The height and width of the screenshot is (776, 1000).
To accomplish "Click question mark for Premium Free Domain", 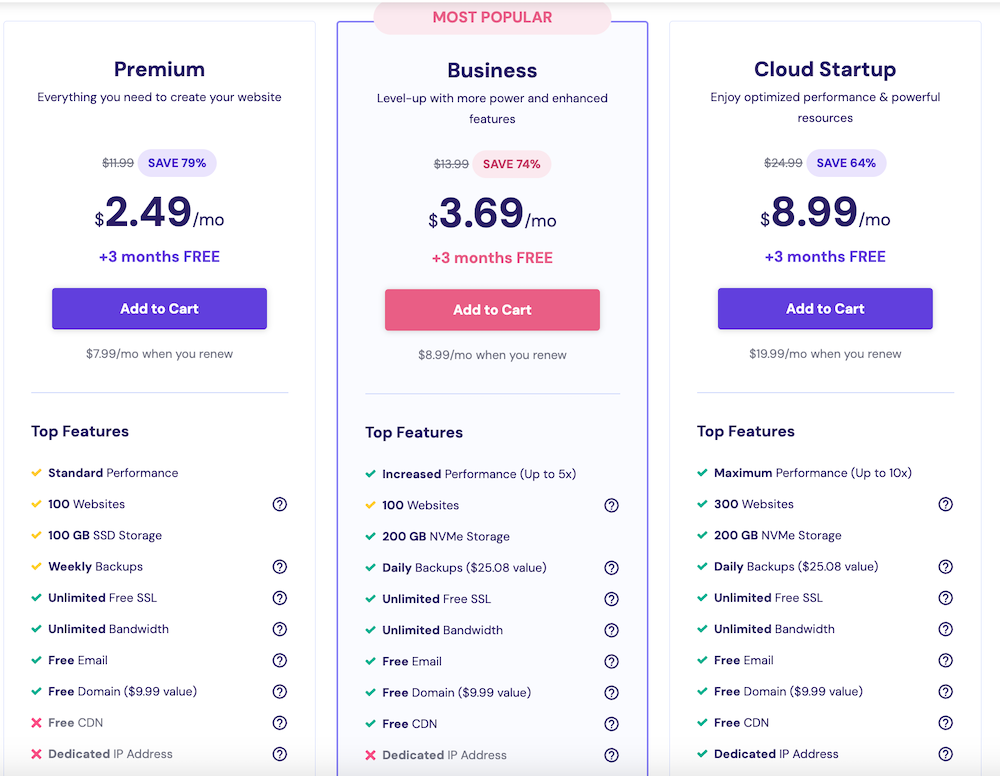I will click(280, 692).
